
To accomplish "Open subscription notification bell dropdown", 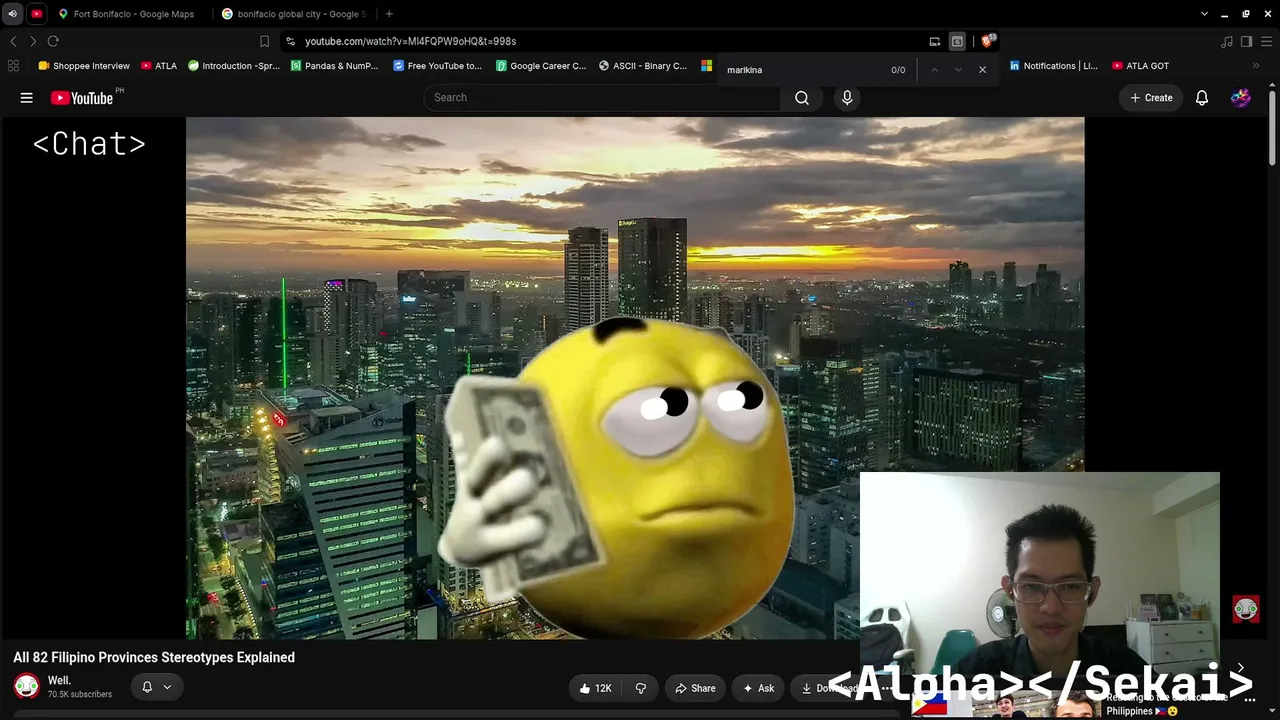I will point(156,687).
